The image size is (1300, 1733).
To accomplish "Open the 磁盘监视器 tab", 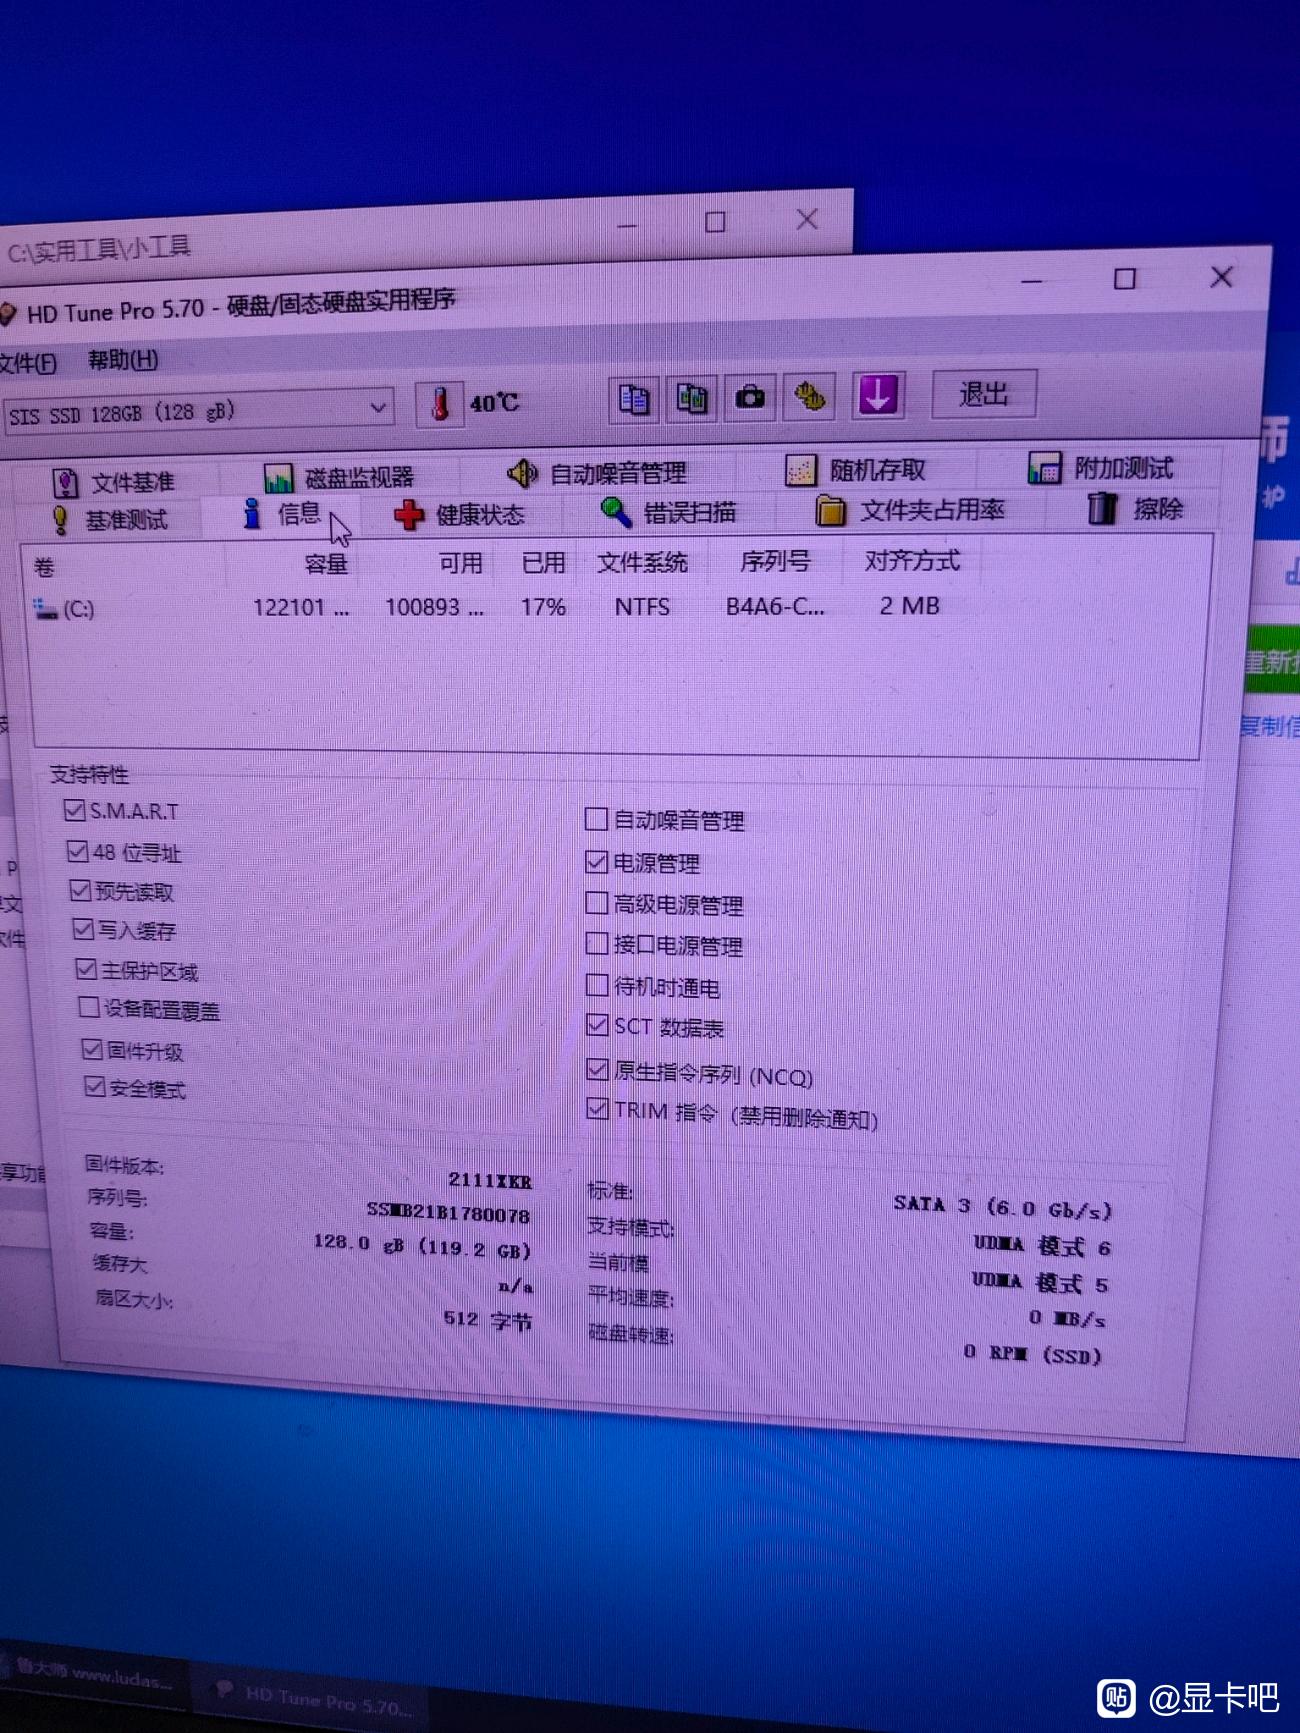I will (x=338, y=477).
